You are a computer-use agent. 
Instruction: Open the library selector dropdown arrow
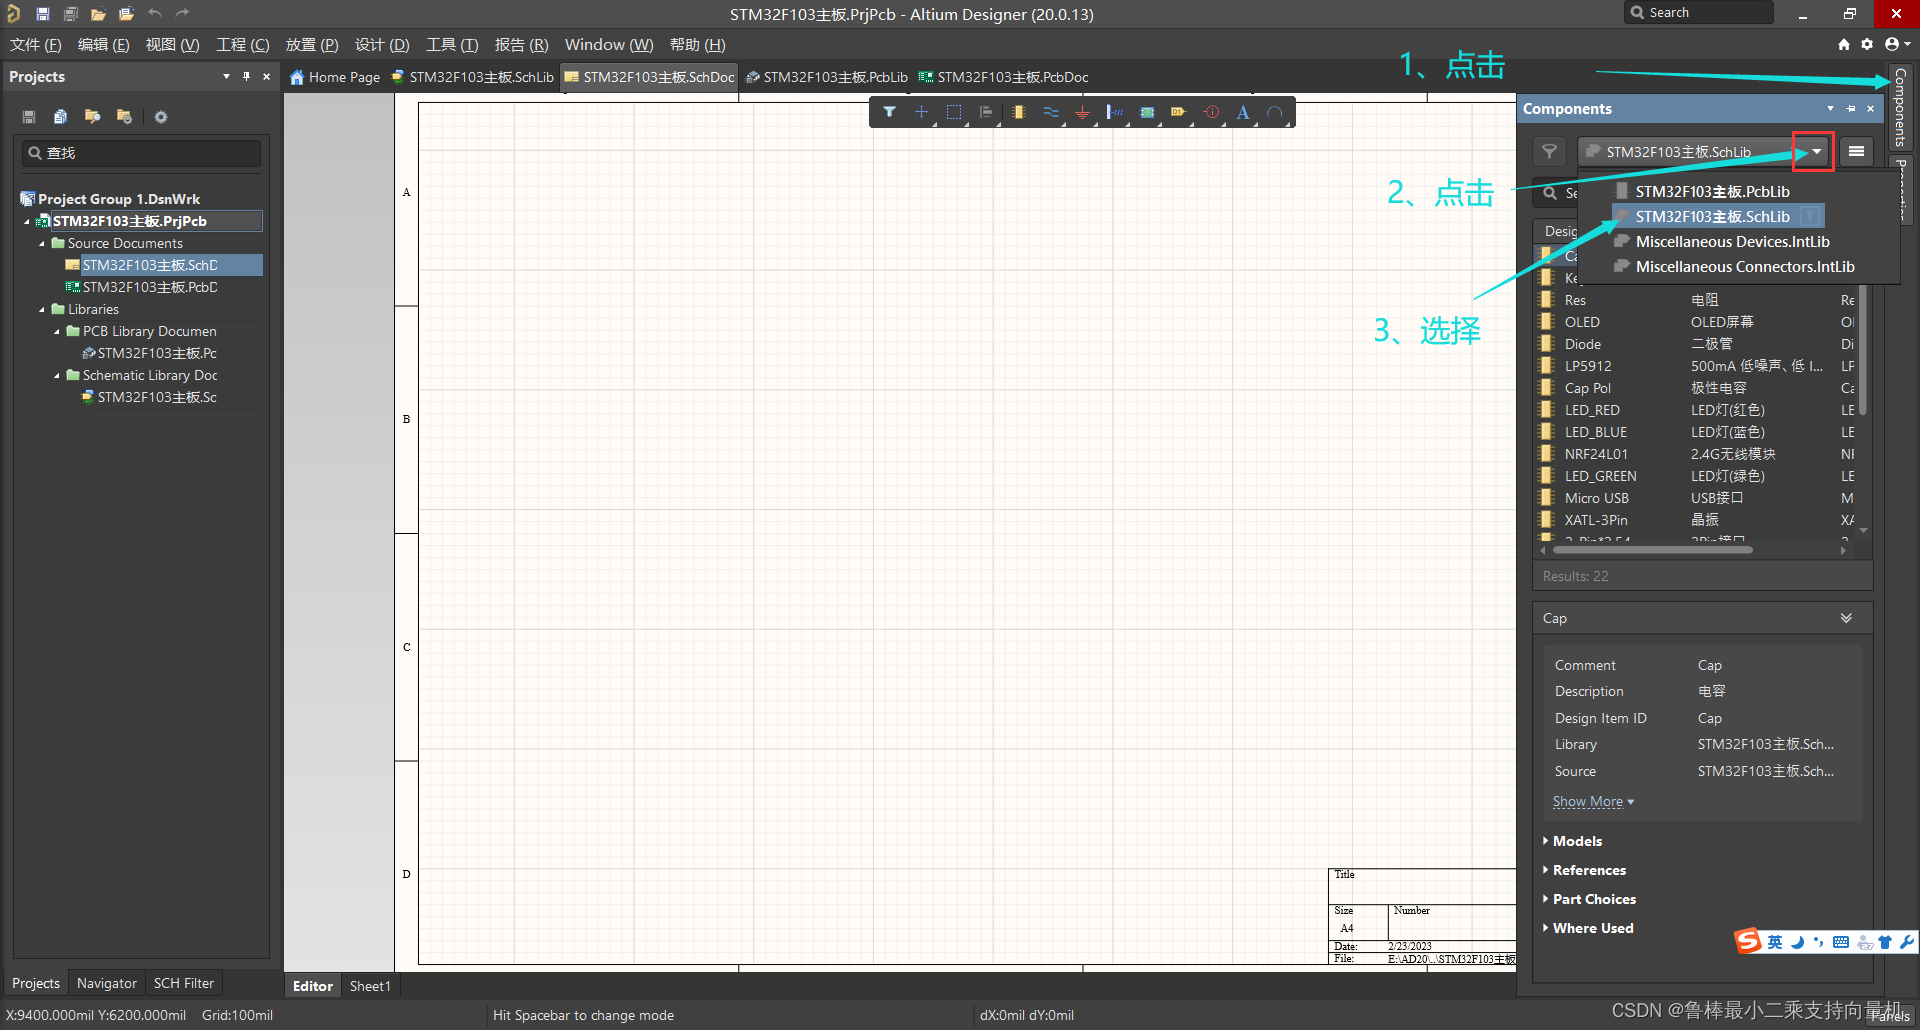[1815, 152]
